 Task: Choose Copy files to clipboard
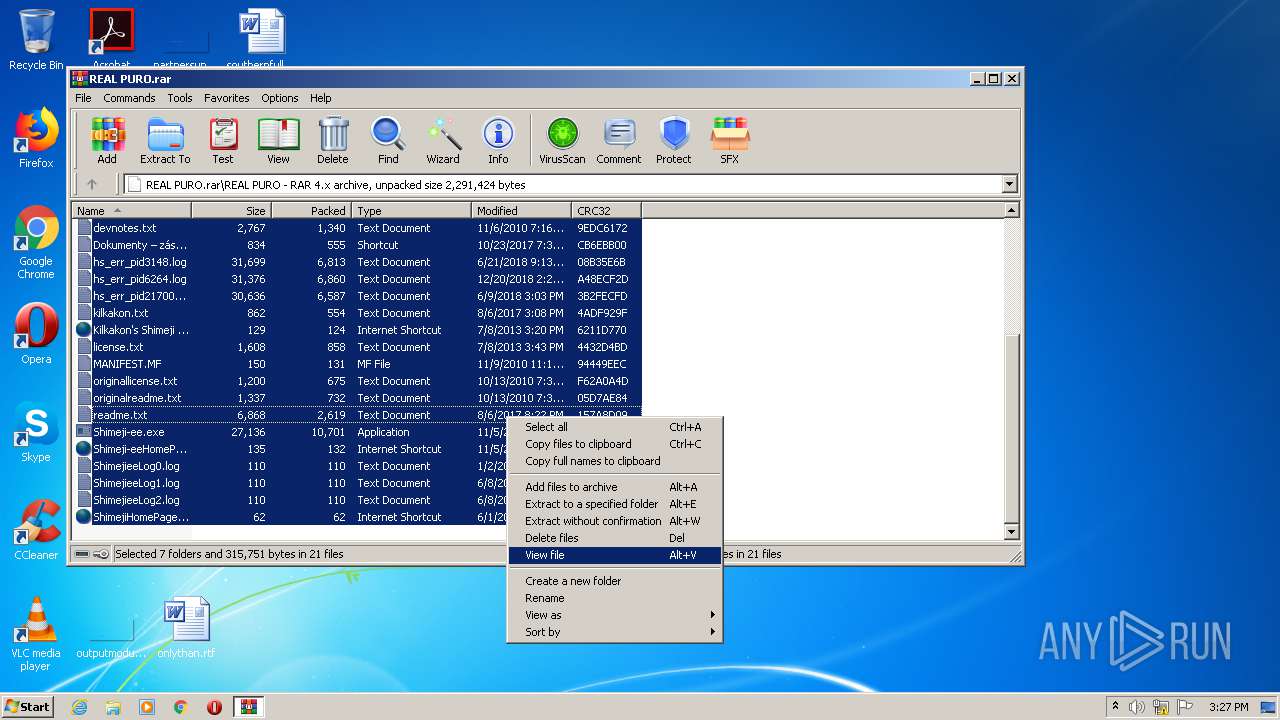tap(614, 444)
